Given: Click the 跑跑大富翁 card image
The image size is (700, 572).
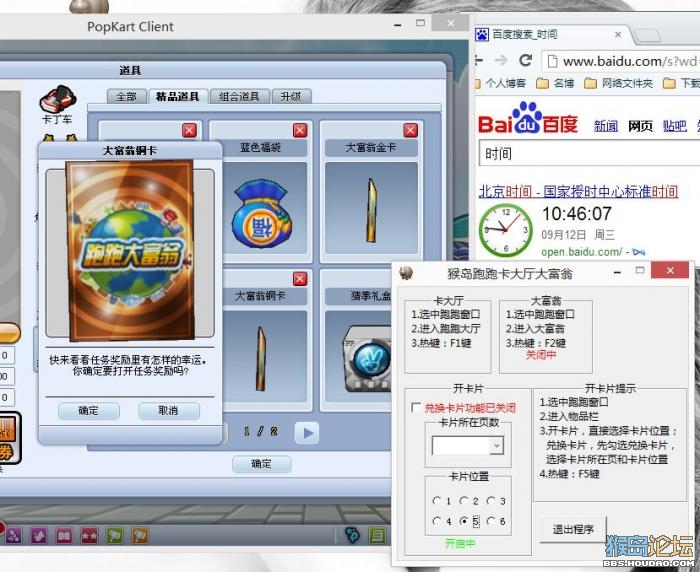Looking at the screenshot, I should [131, 250].
